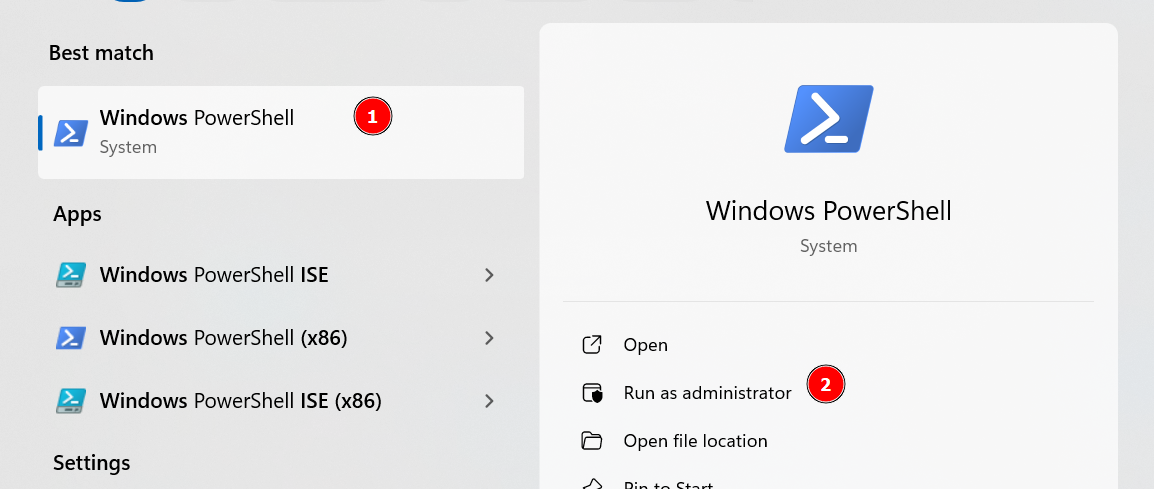Select the Windows PowerShell best match text

197,118
